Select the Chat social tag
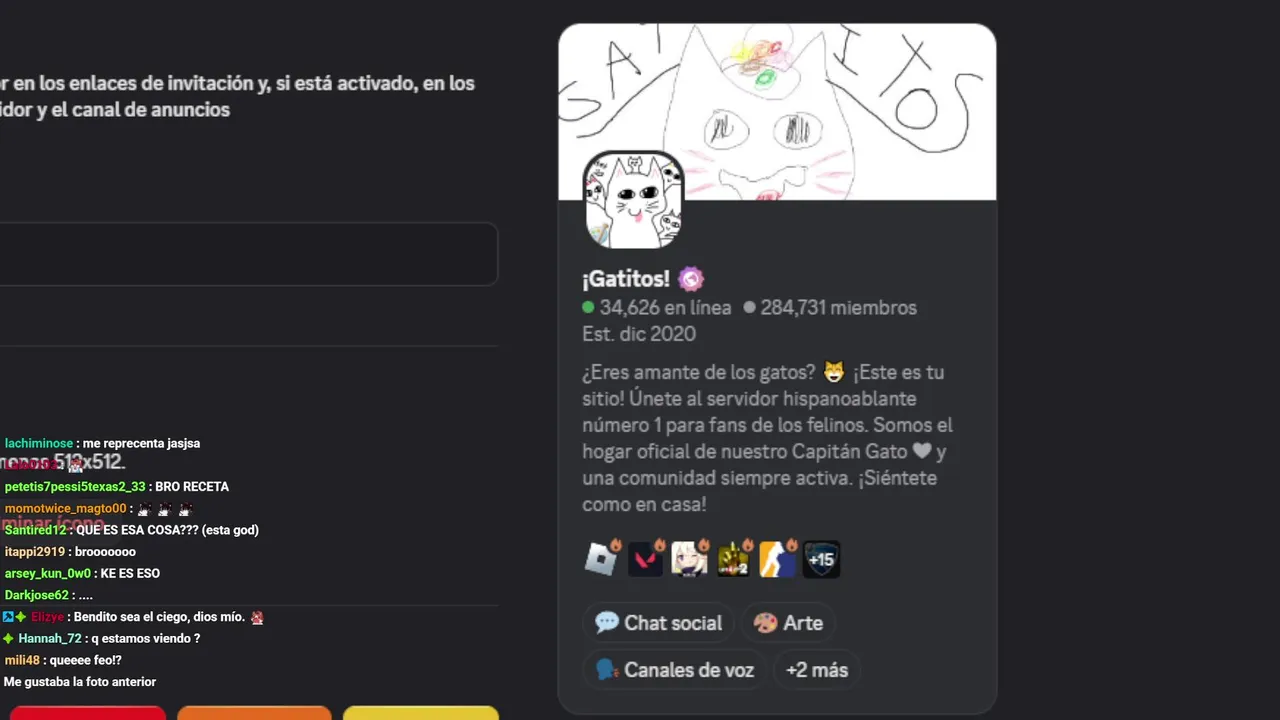Image resolution: width=1280 pixels, height=720 pixels. 658,623
